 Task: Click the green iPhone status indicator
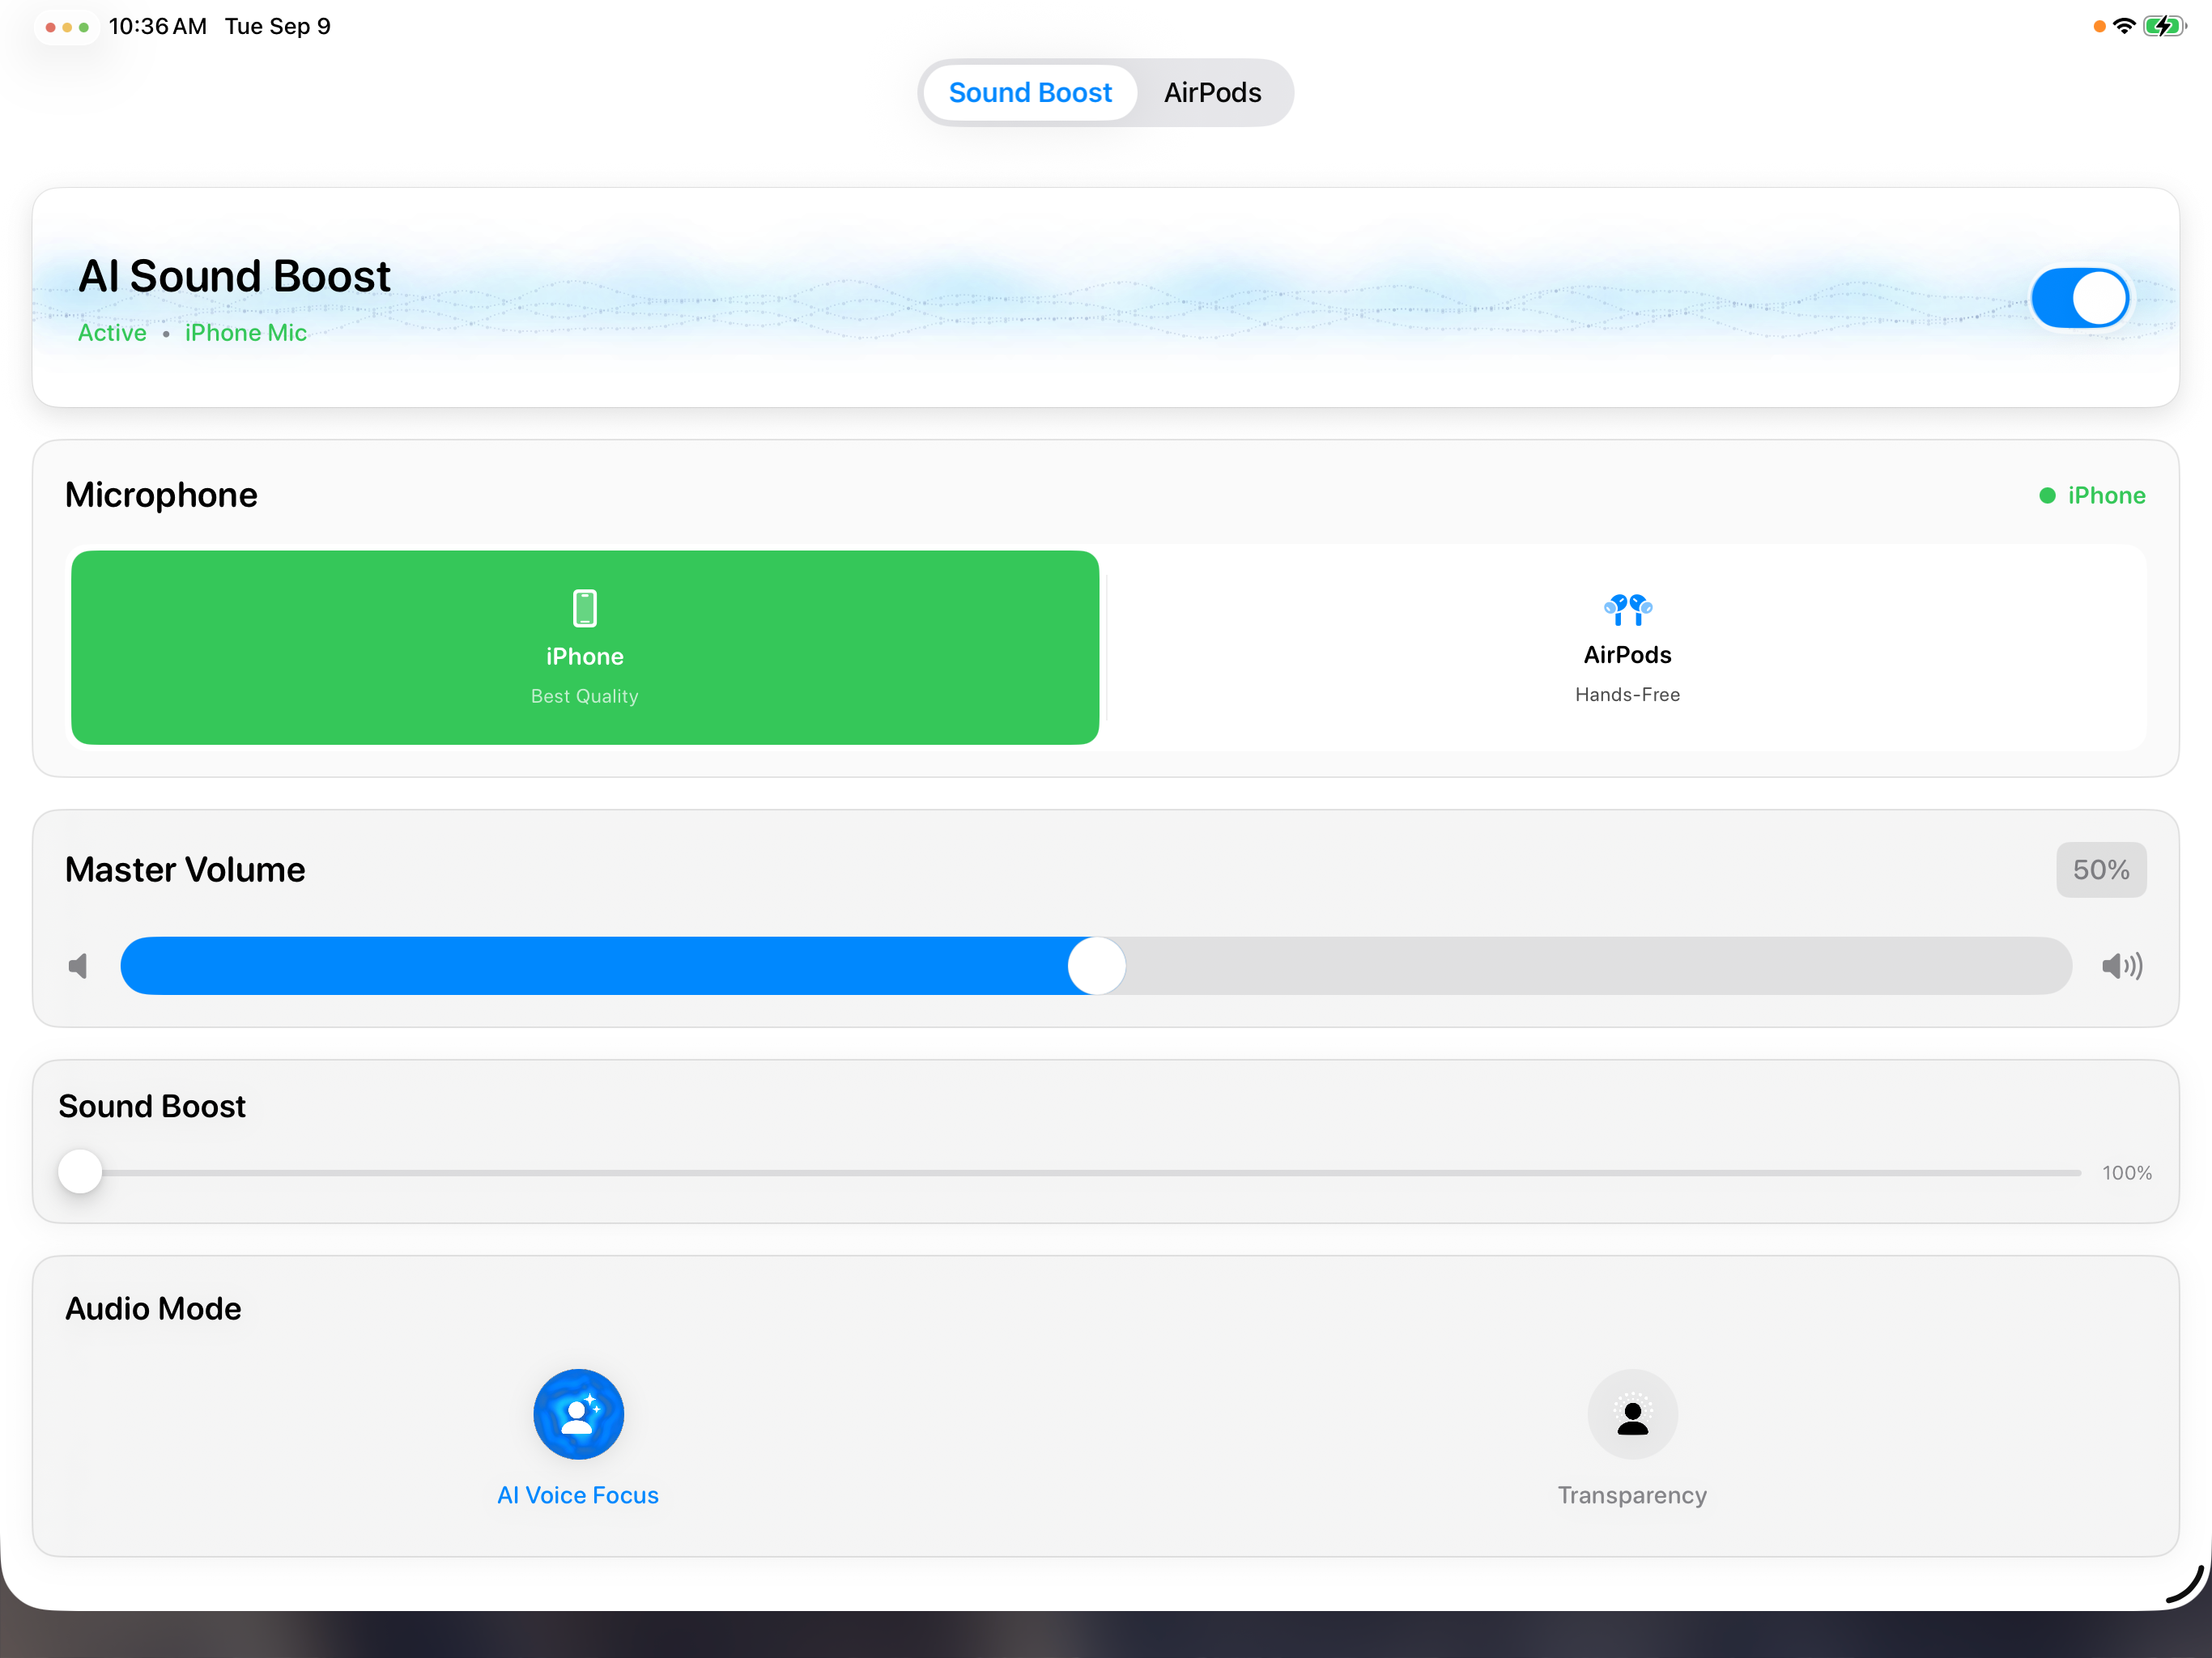click(2092, 495)
